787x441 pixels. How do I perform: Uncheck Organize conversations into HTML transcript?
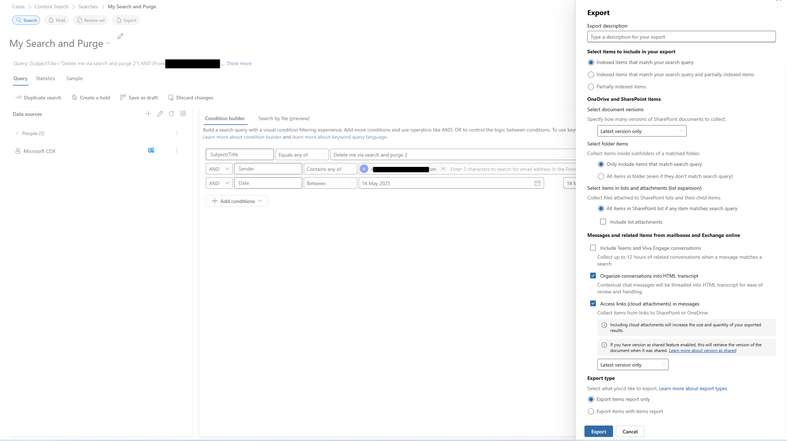pos(593,276)
